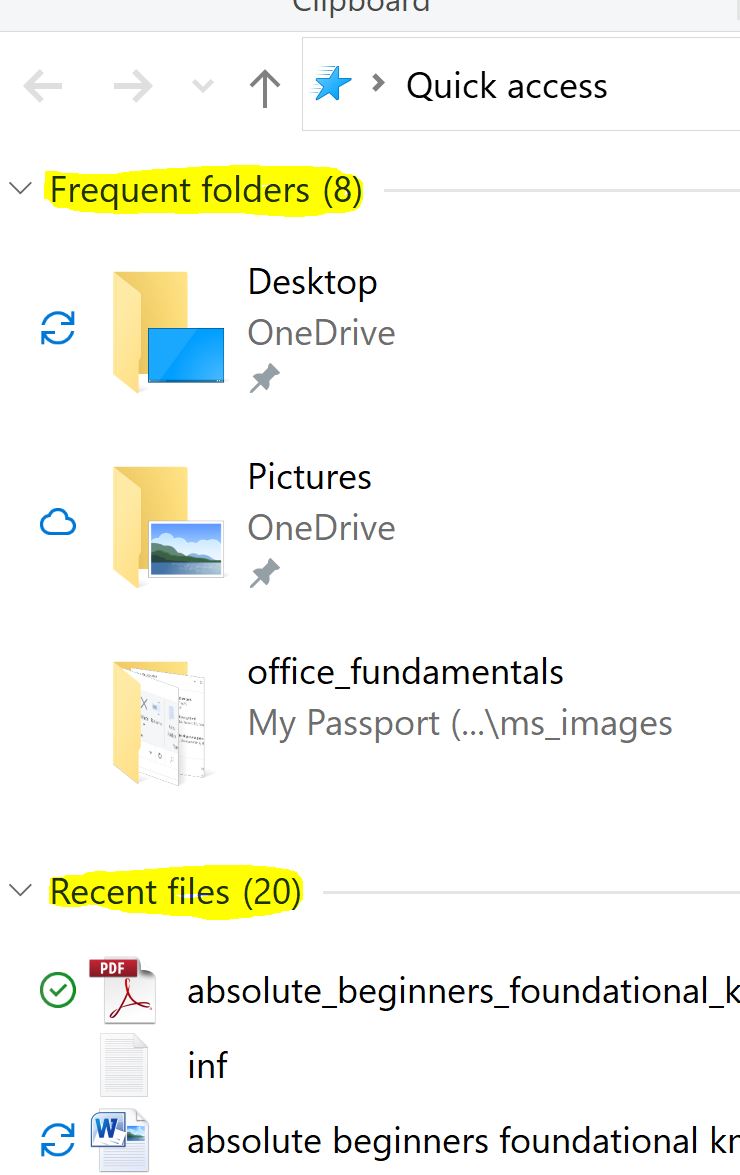The width and height of the screenshot is (740, 1175).
Task: Open the Desktop folder icon
Action: tap(168, 331)
